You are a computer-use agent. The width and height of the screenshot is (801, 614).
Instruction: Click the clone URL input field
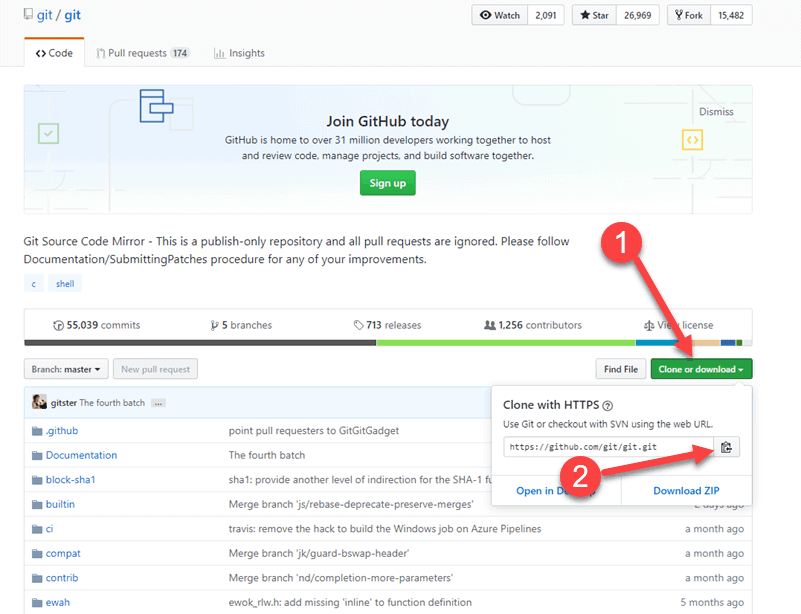(x=608, y=447)
